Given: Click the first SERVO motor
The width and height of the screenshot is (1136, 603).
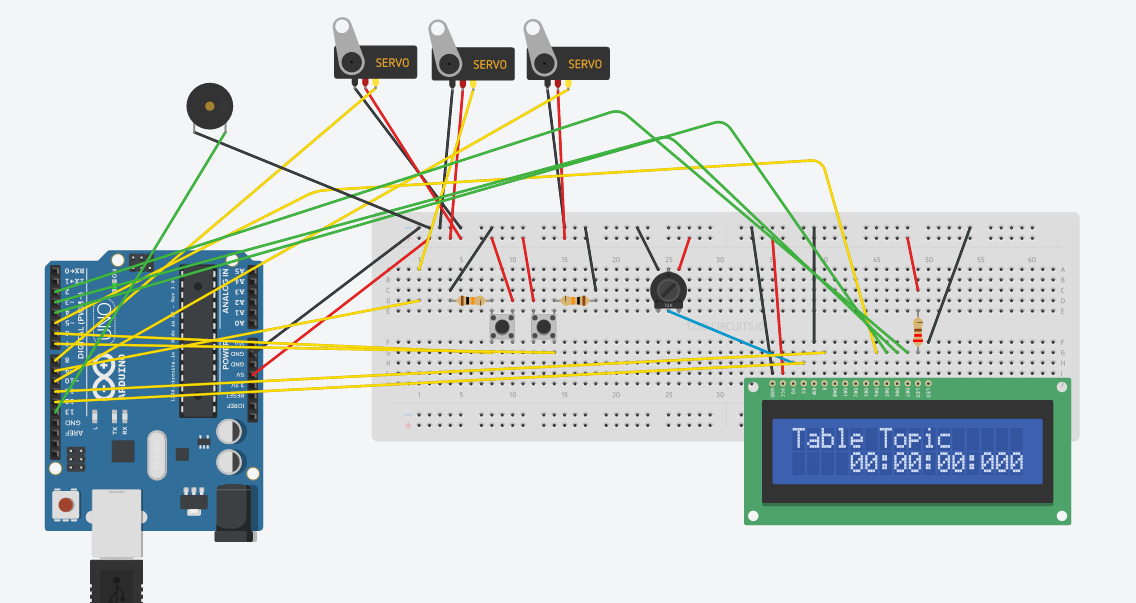Looking at the screenshot, I should (x=375, y=62).
